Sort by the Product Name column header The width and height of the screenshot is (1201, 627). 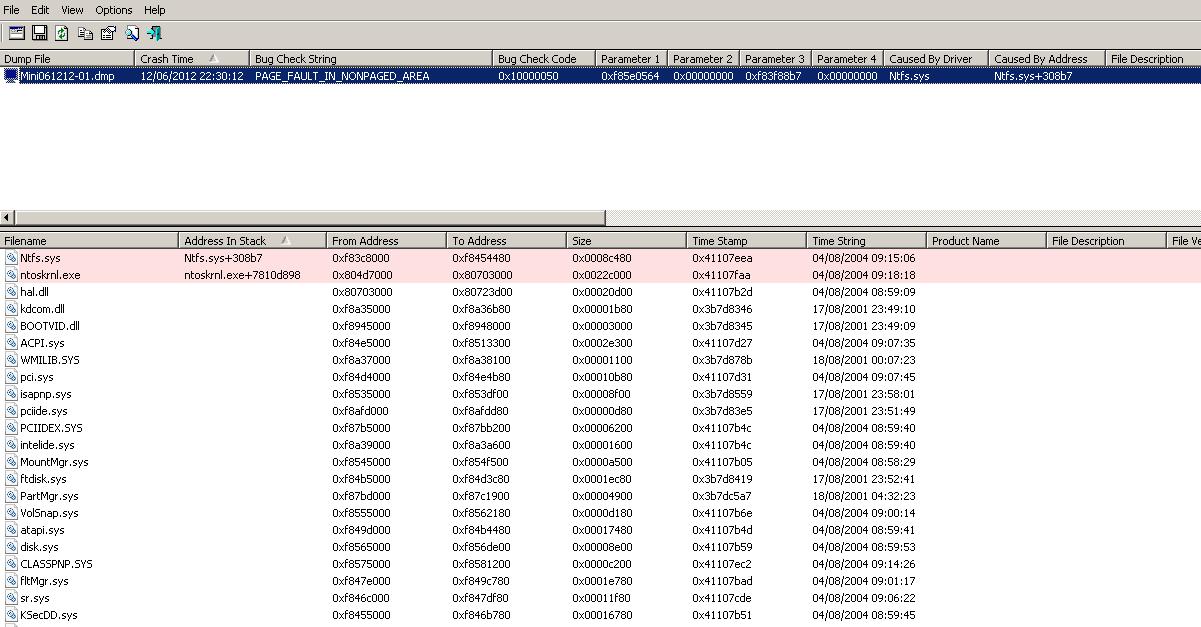point(987,241)
